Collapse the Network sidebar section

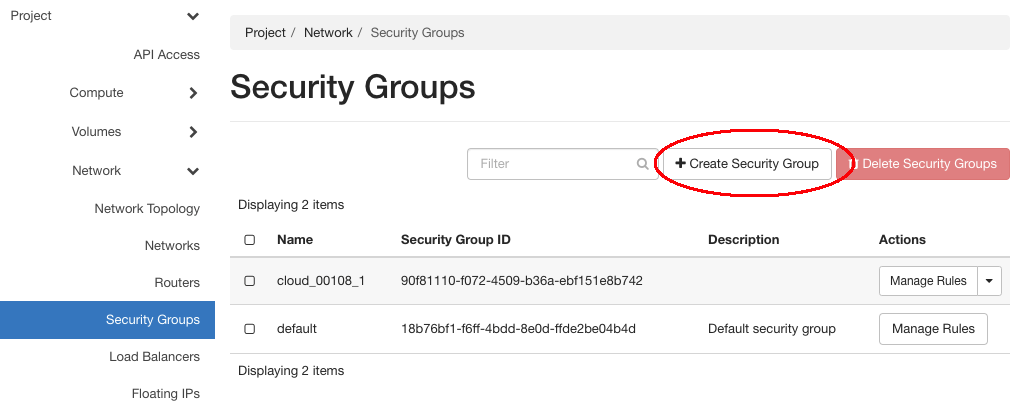click(x=193, y=171)
